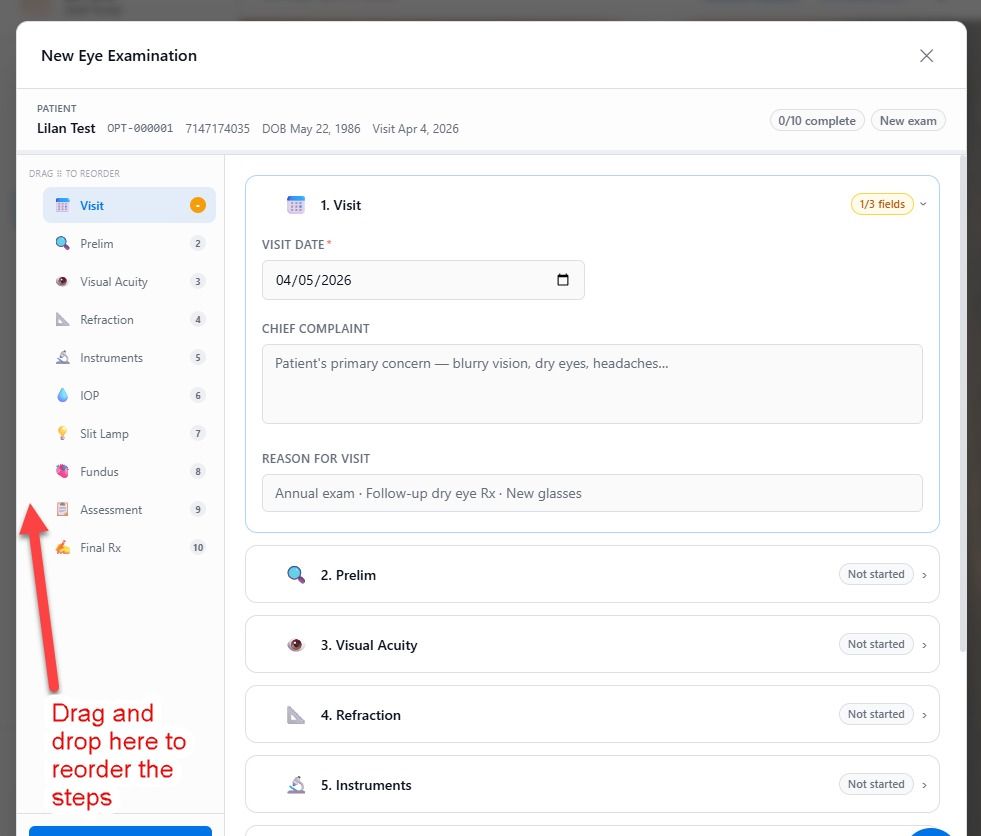Click the IOP droplet icon in sidebar
981x836 pixels.
pos(63,396)
